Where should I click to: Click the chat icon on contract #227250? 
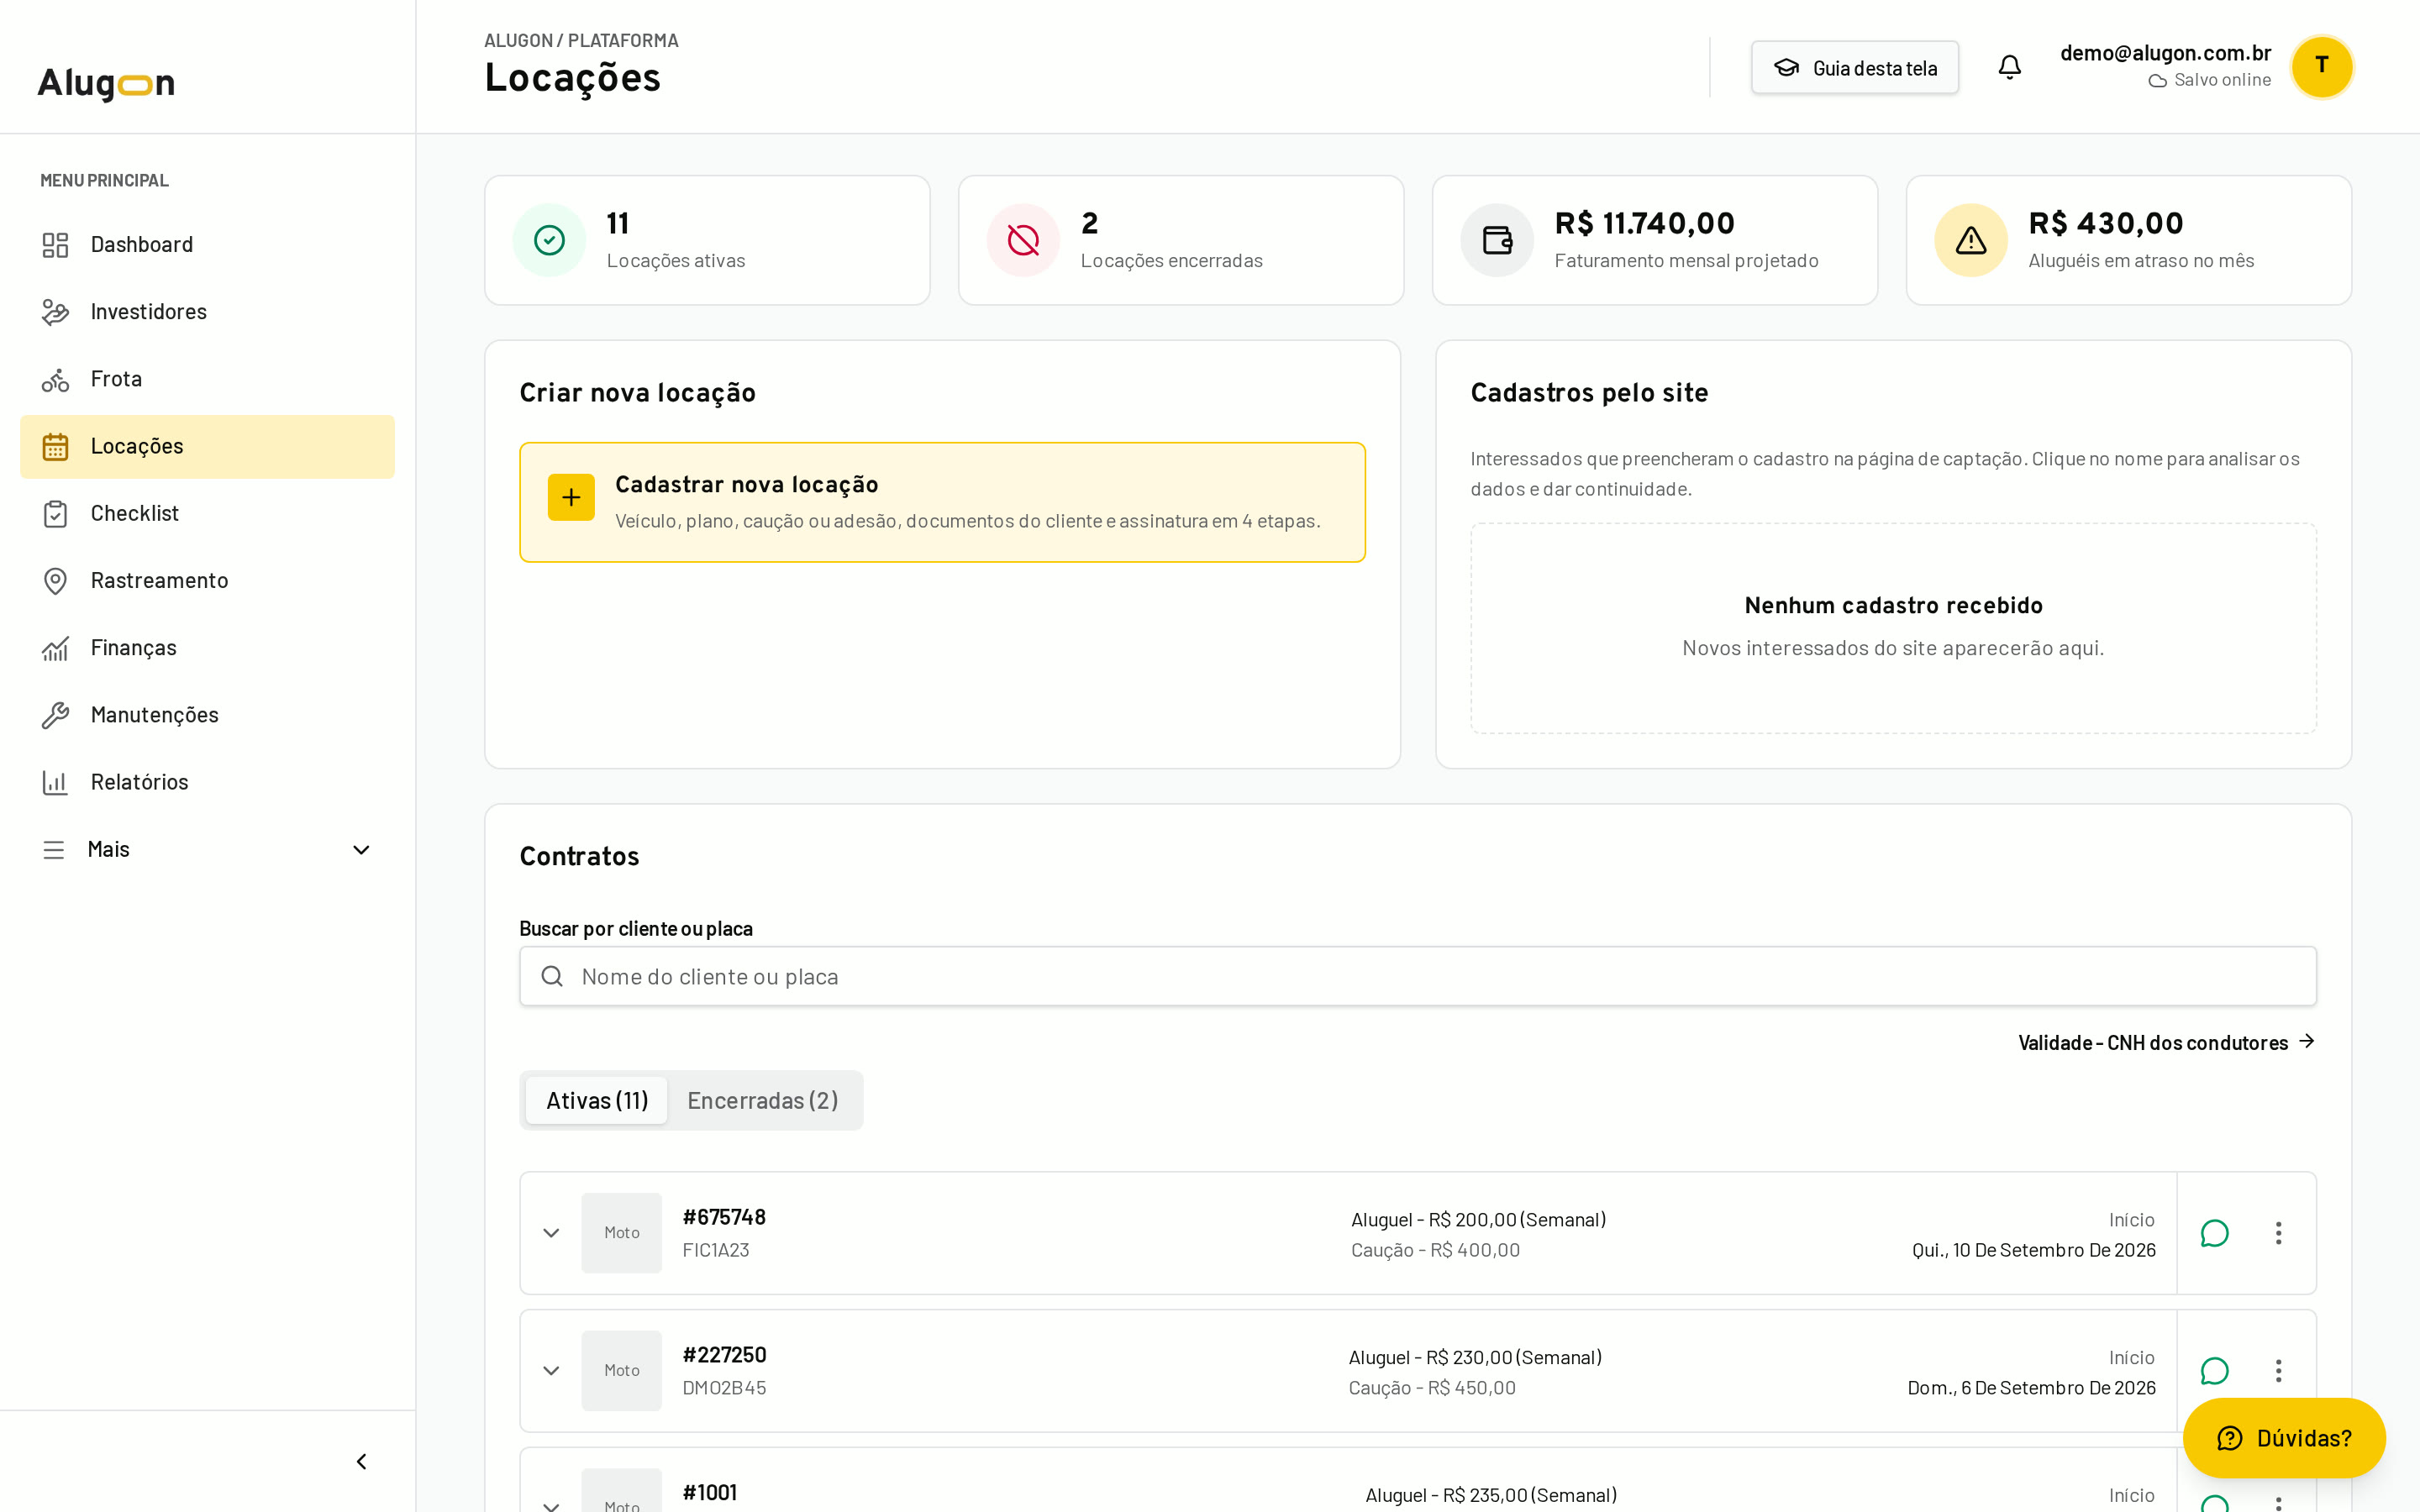2214,1370
